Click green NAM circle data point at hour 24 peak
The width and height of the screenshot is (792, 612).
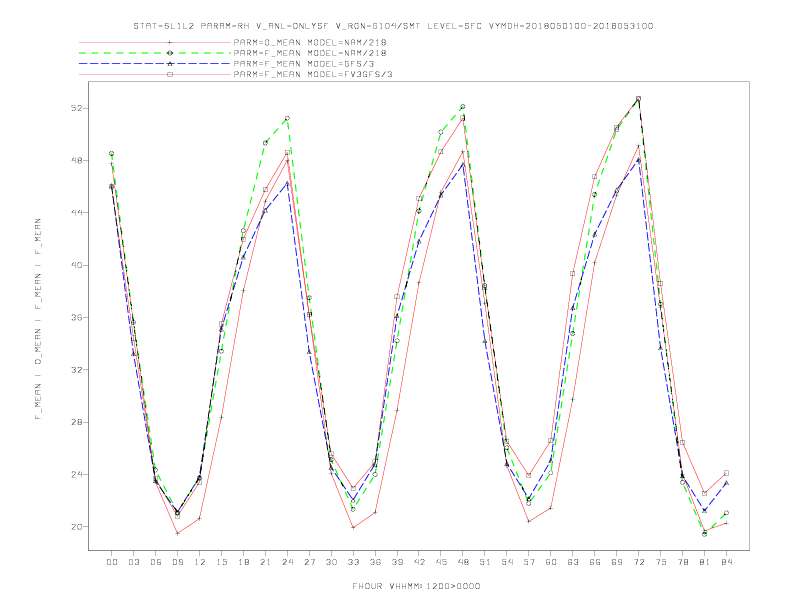(x=287, y=118)
